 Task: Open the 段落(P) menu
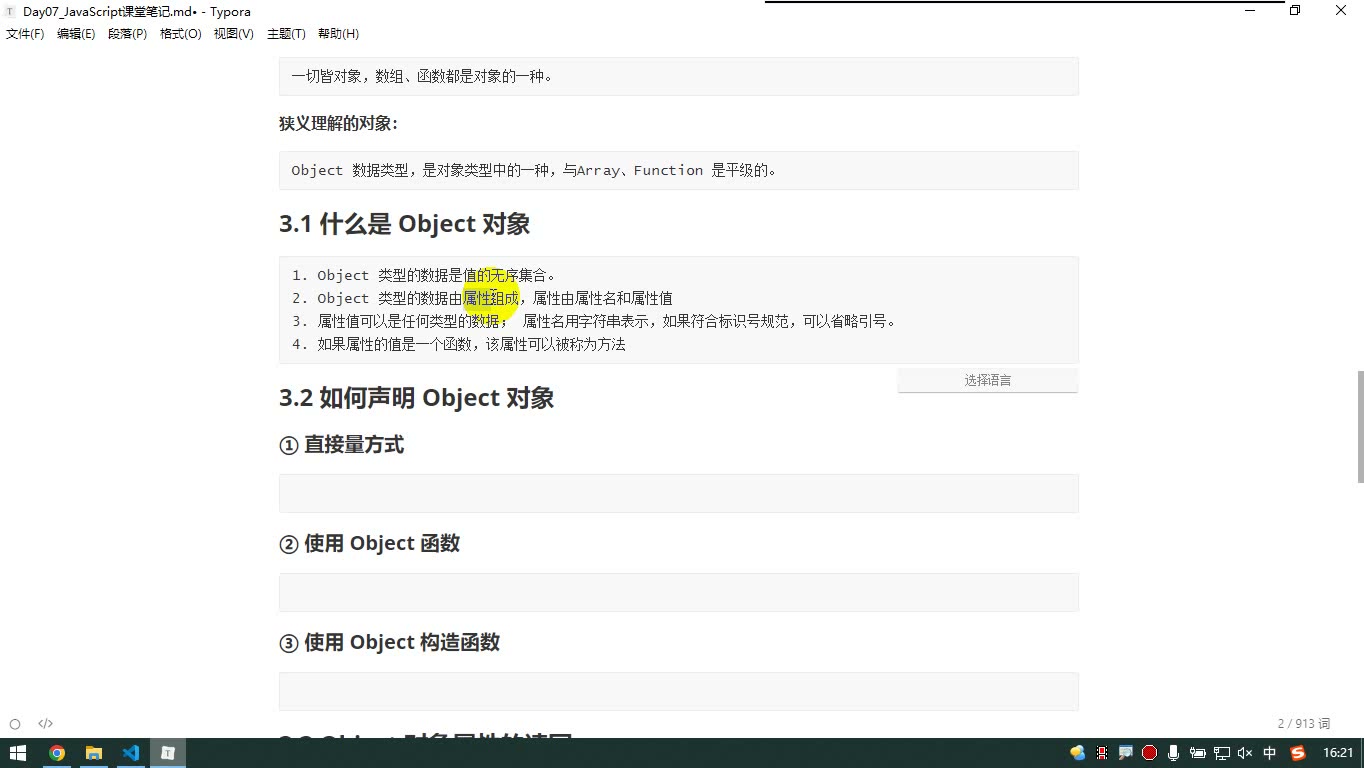[127, 34]
